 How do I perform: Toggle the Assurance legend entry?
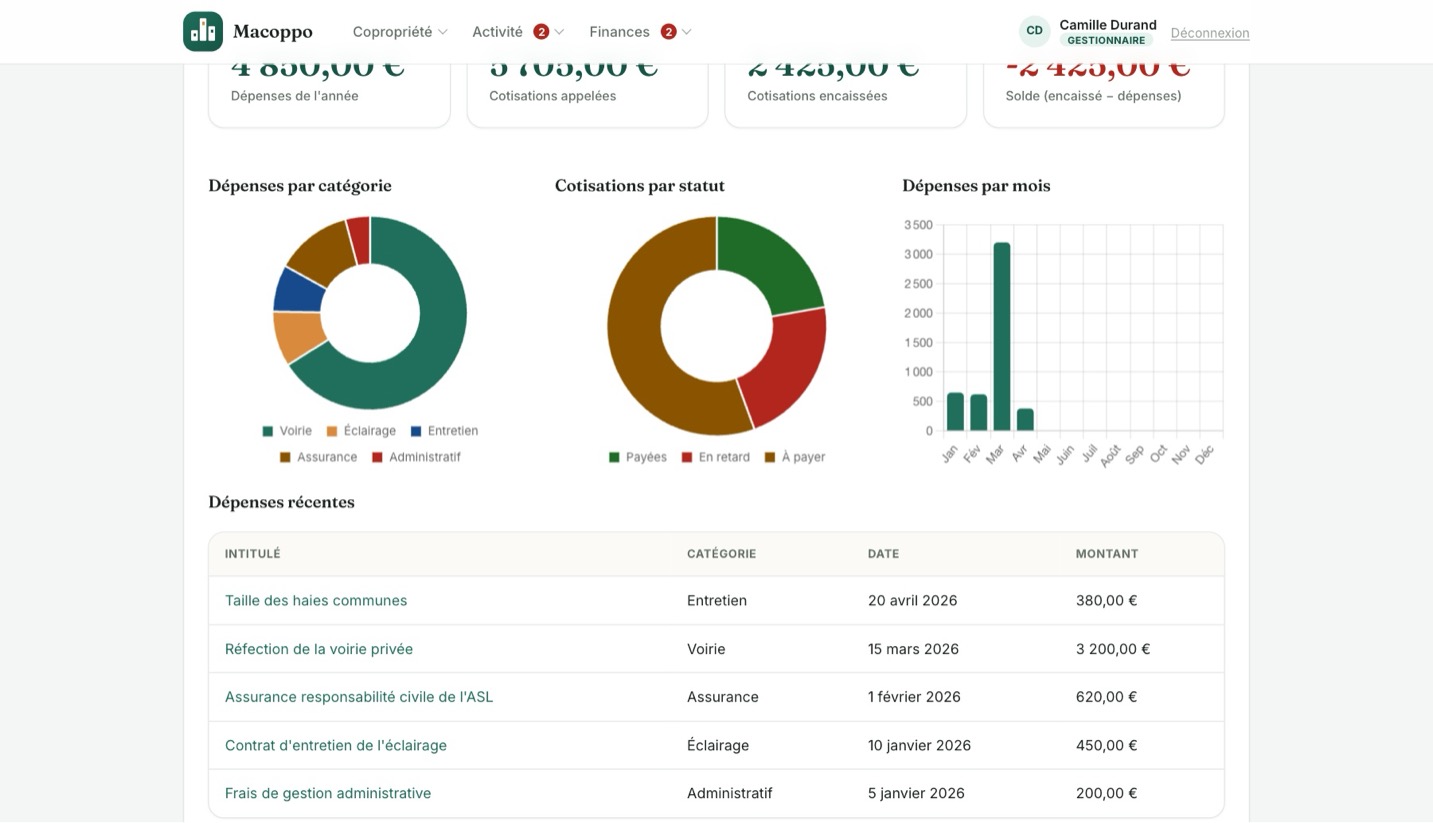[x=318, y=457]
